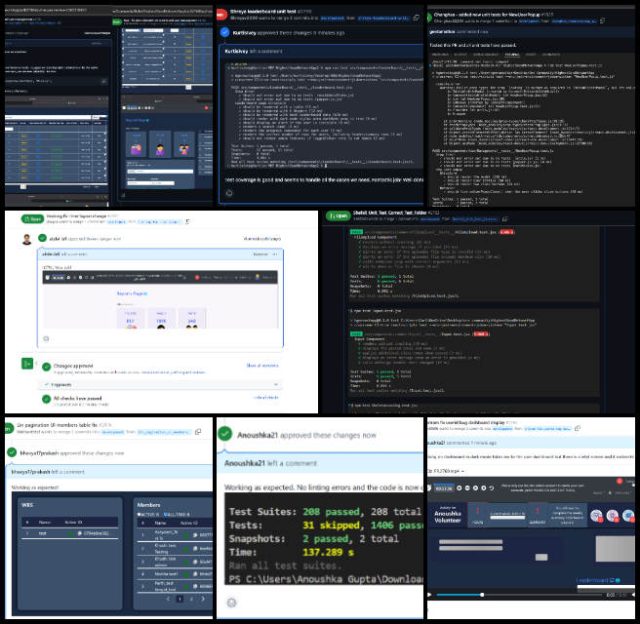Image resolution: width=640 pixels, height=624 pixels.
Task: Click the Show all reviewers link
Action: pyautogui.click(x=262, y=367)
